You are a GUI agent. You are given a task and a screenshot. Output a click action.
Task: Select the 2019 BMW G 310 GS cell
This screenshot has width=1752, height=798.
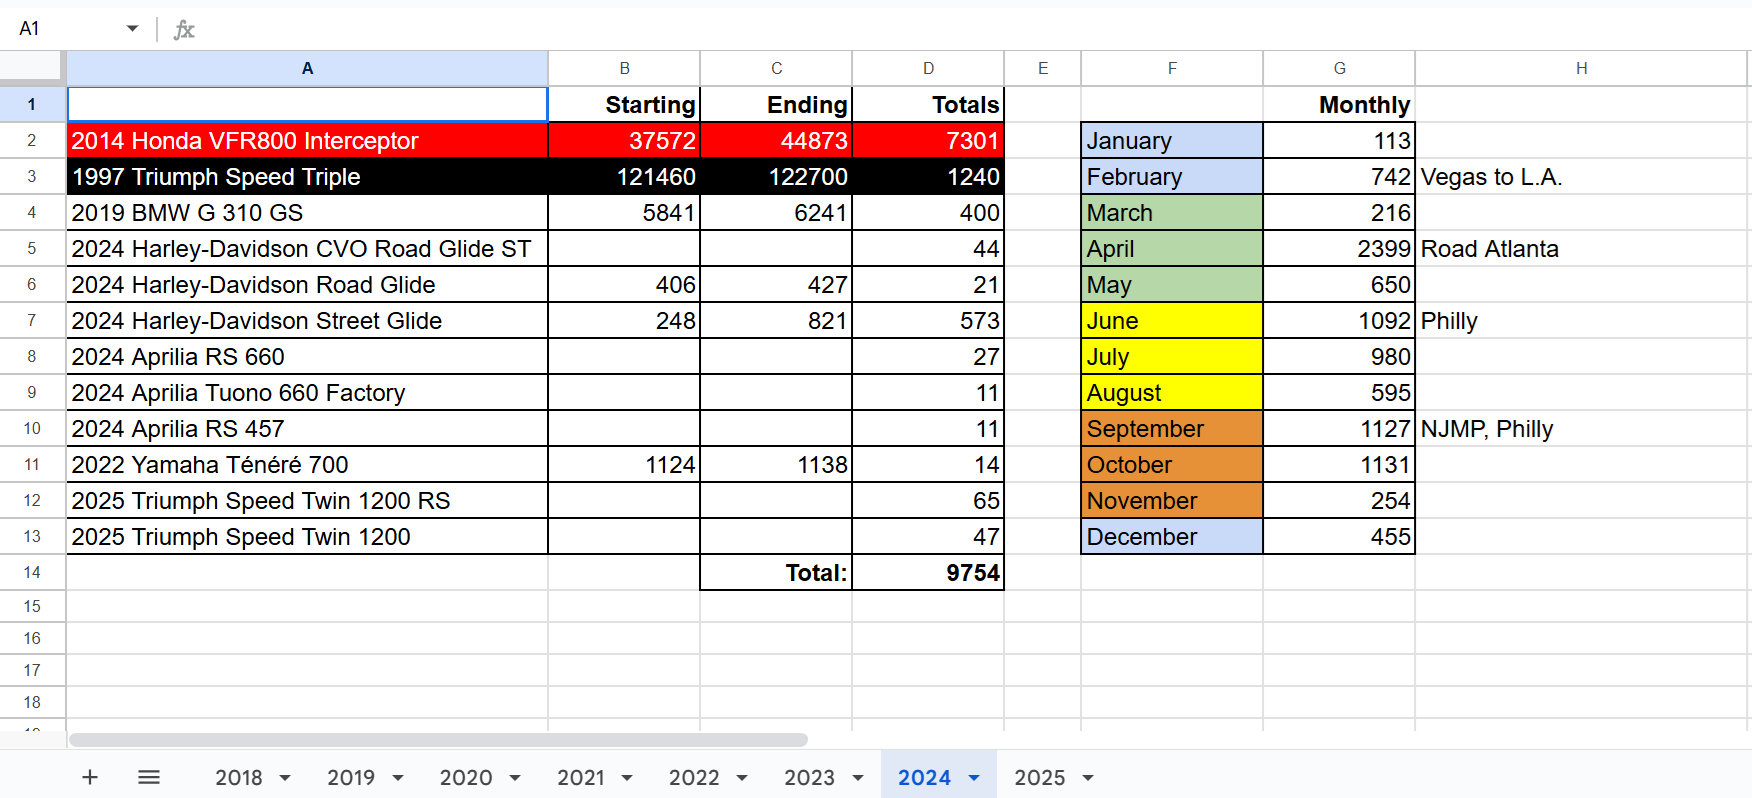coord(307,213)
